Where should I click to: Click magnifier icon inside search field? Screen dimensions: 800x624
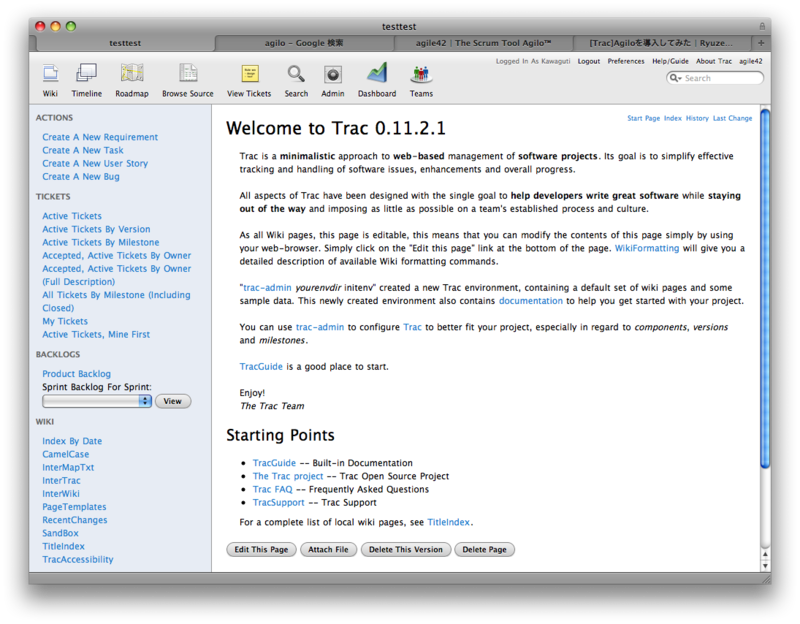pyautogui.click(x=675, y=78)
